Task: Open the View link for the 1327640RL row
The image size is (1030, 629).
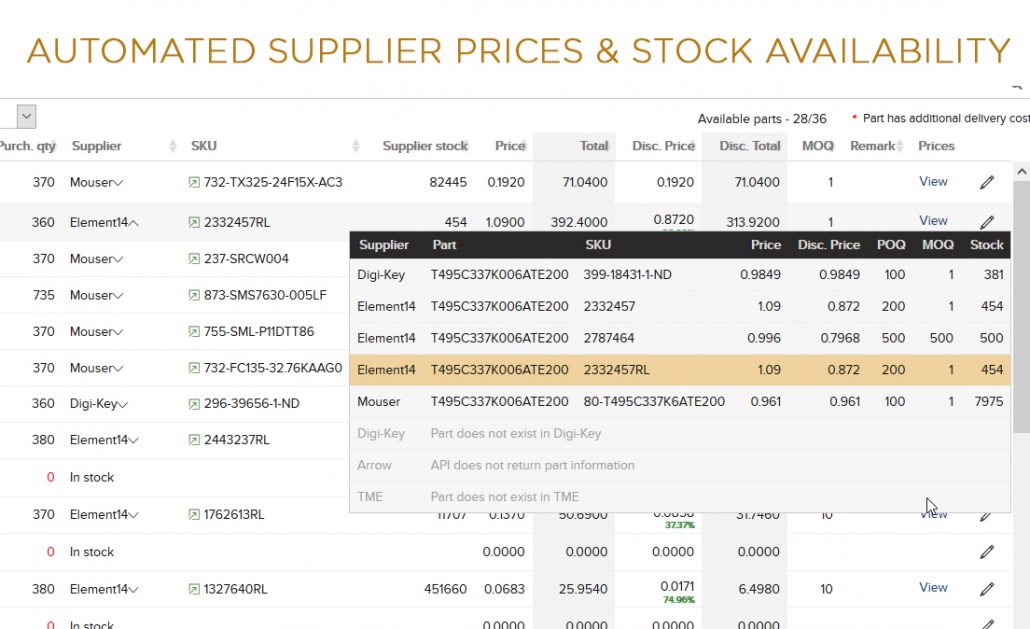Action: click(x=933, y=588)
